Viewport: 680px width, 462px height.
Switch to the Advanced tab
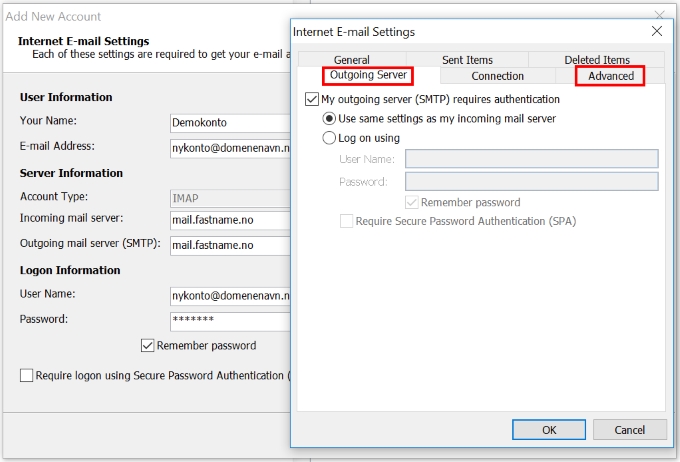click(610, 76)
